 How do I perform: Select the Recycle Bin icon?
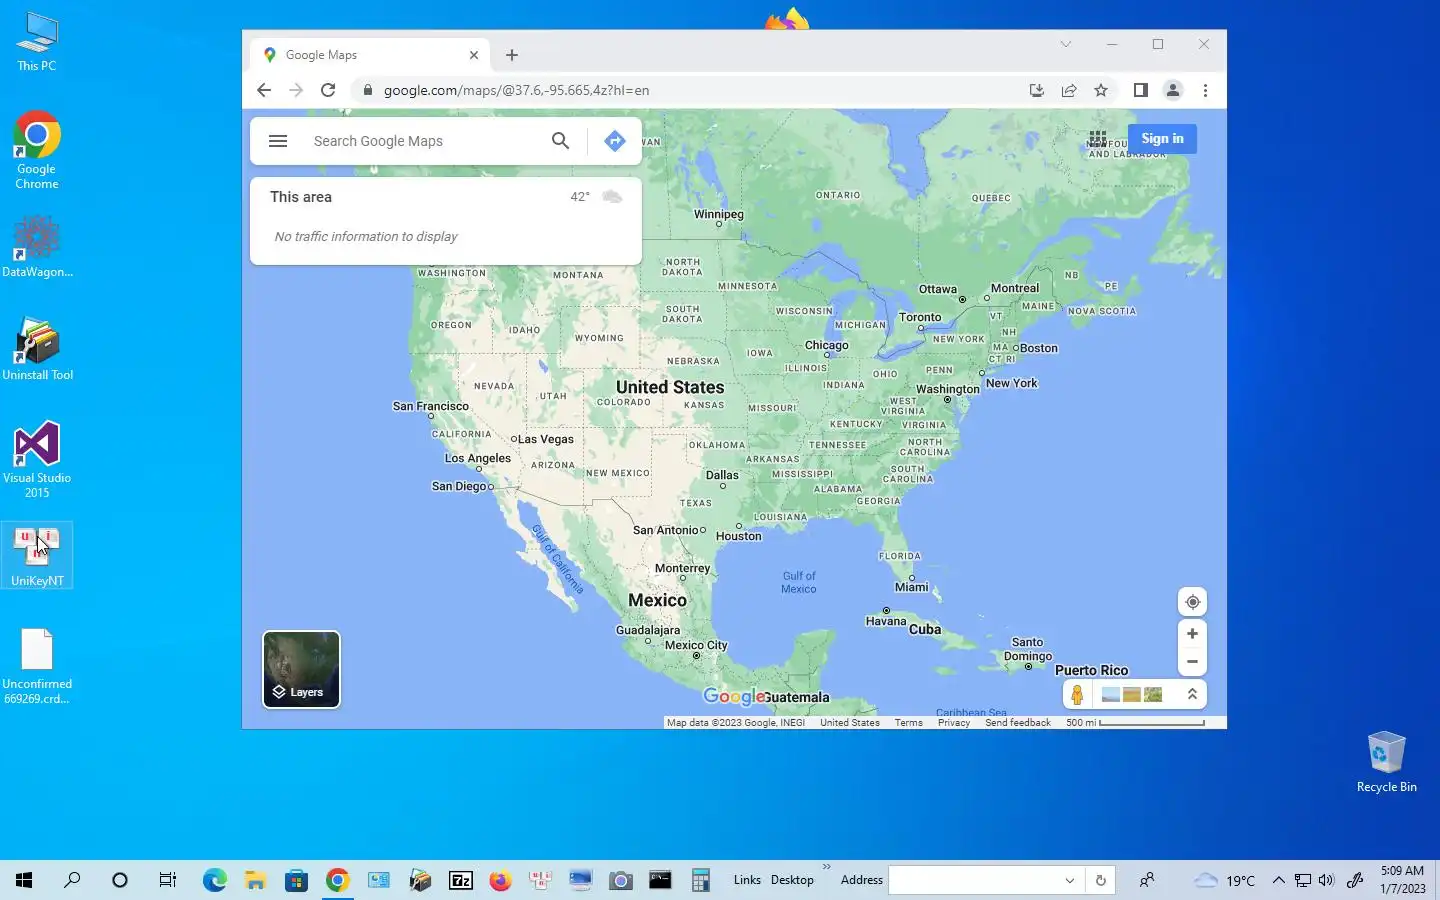[x=1386, y=762]
